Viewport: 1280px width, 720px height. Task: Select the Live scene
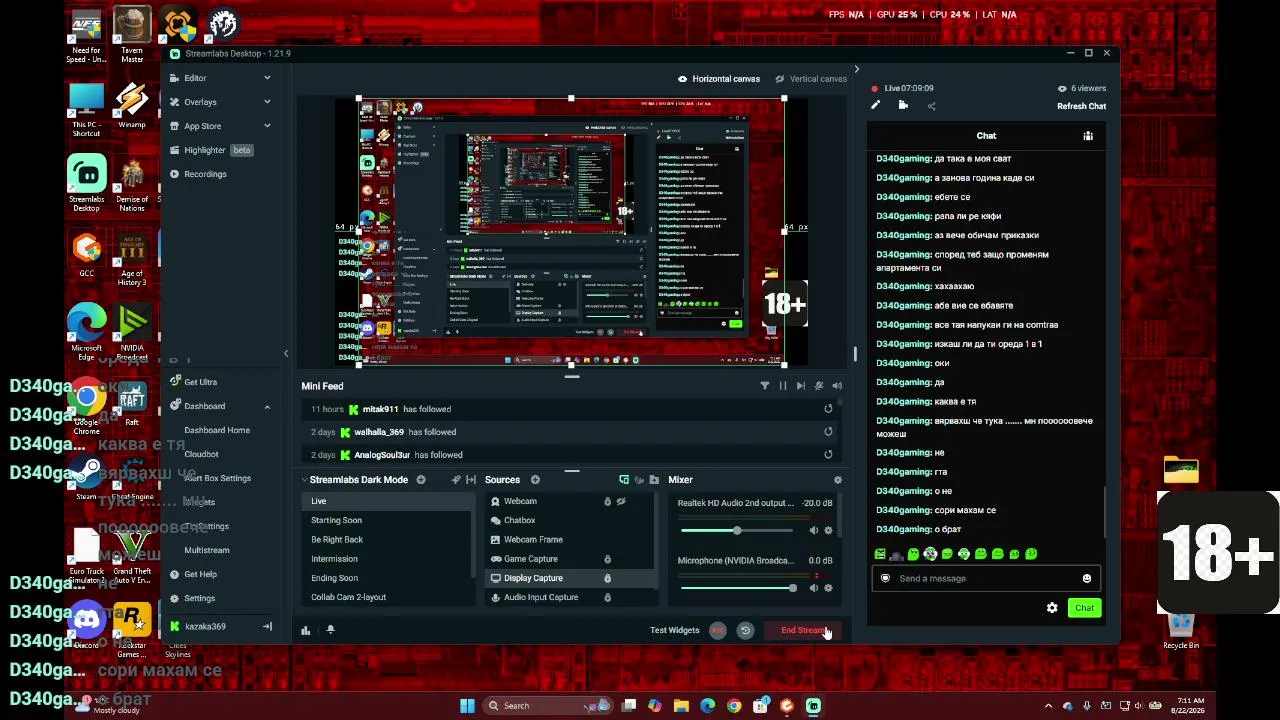pyautogui.click(x=387, y=501)
